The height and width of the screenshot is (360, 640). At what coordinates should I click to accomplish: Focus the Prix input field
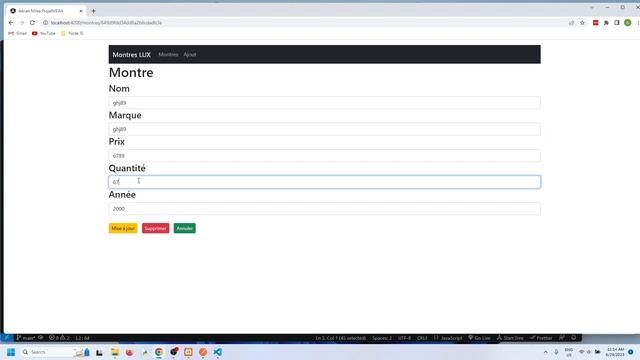click(x=324, y=156)
